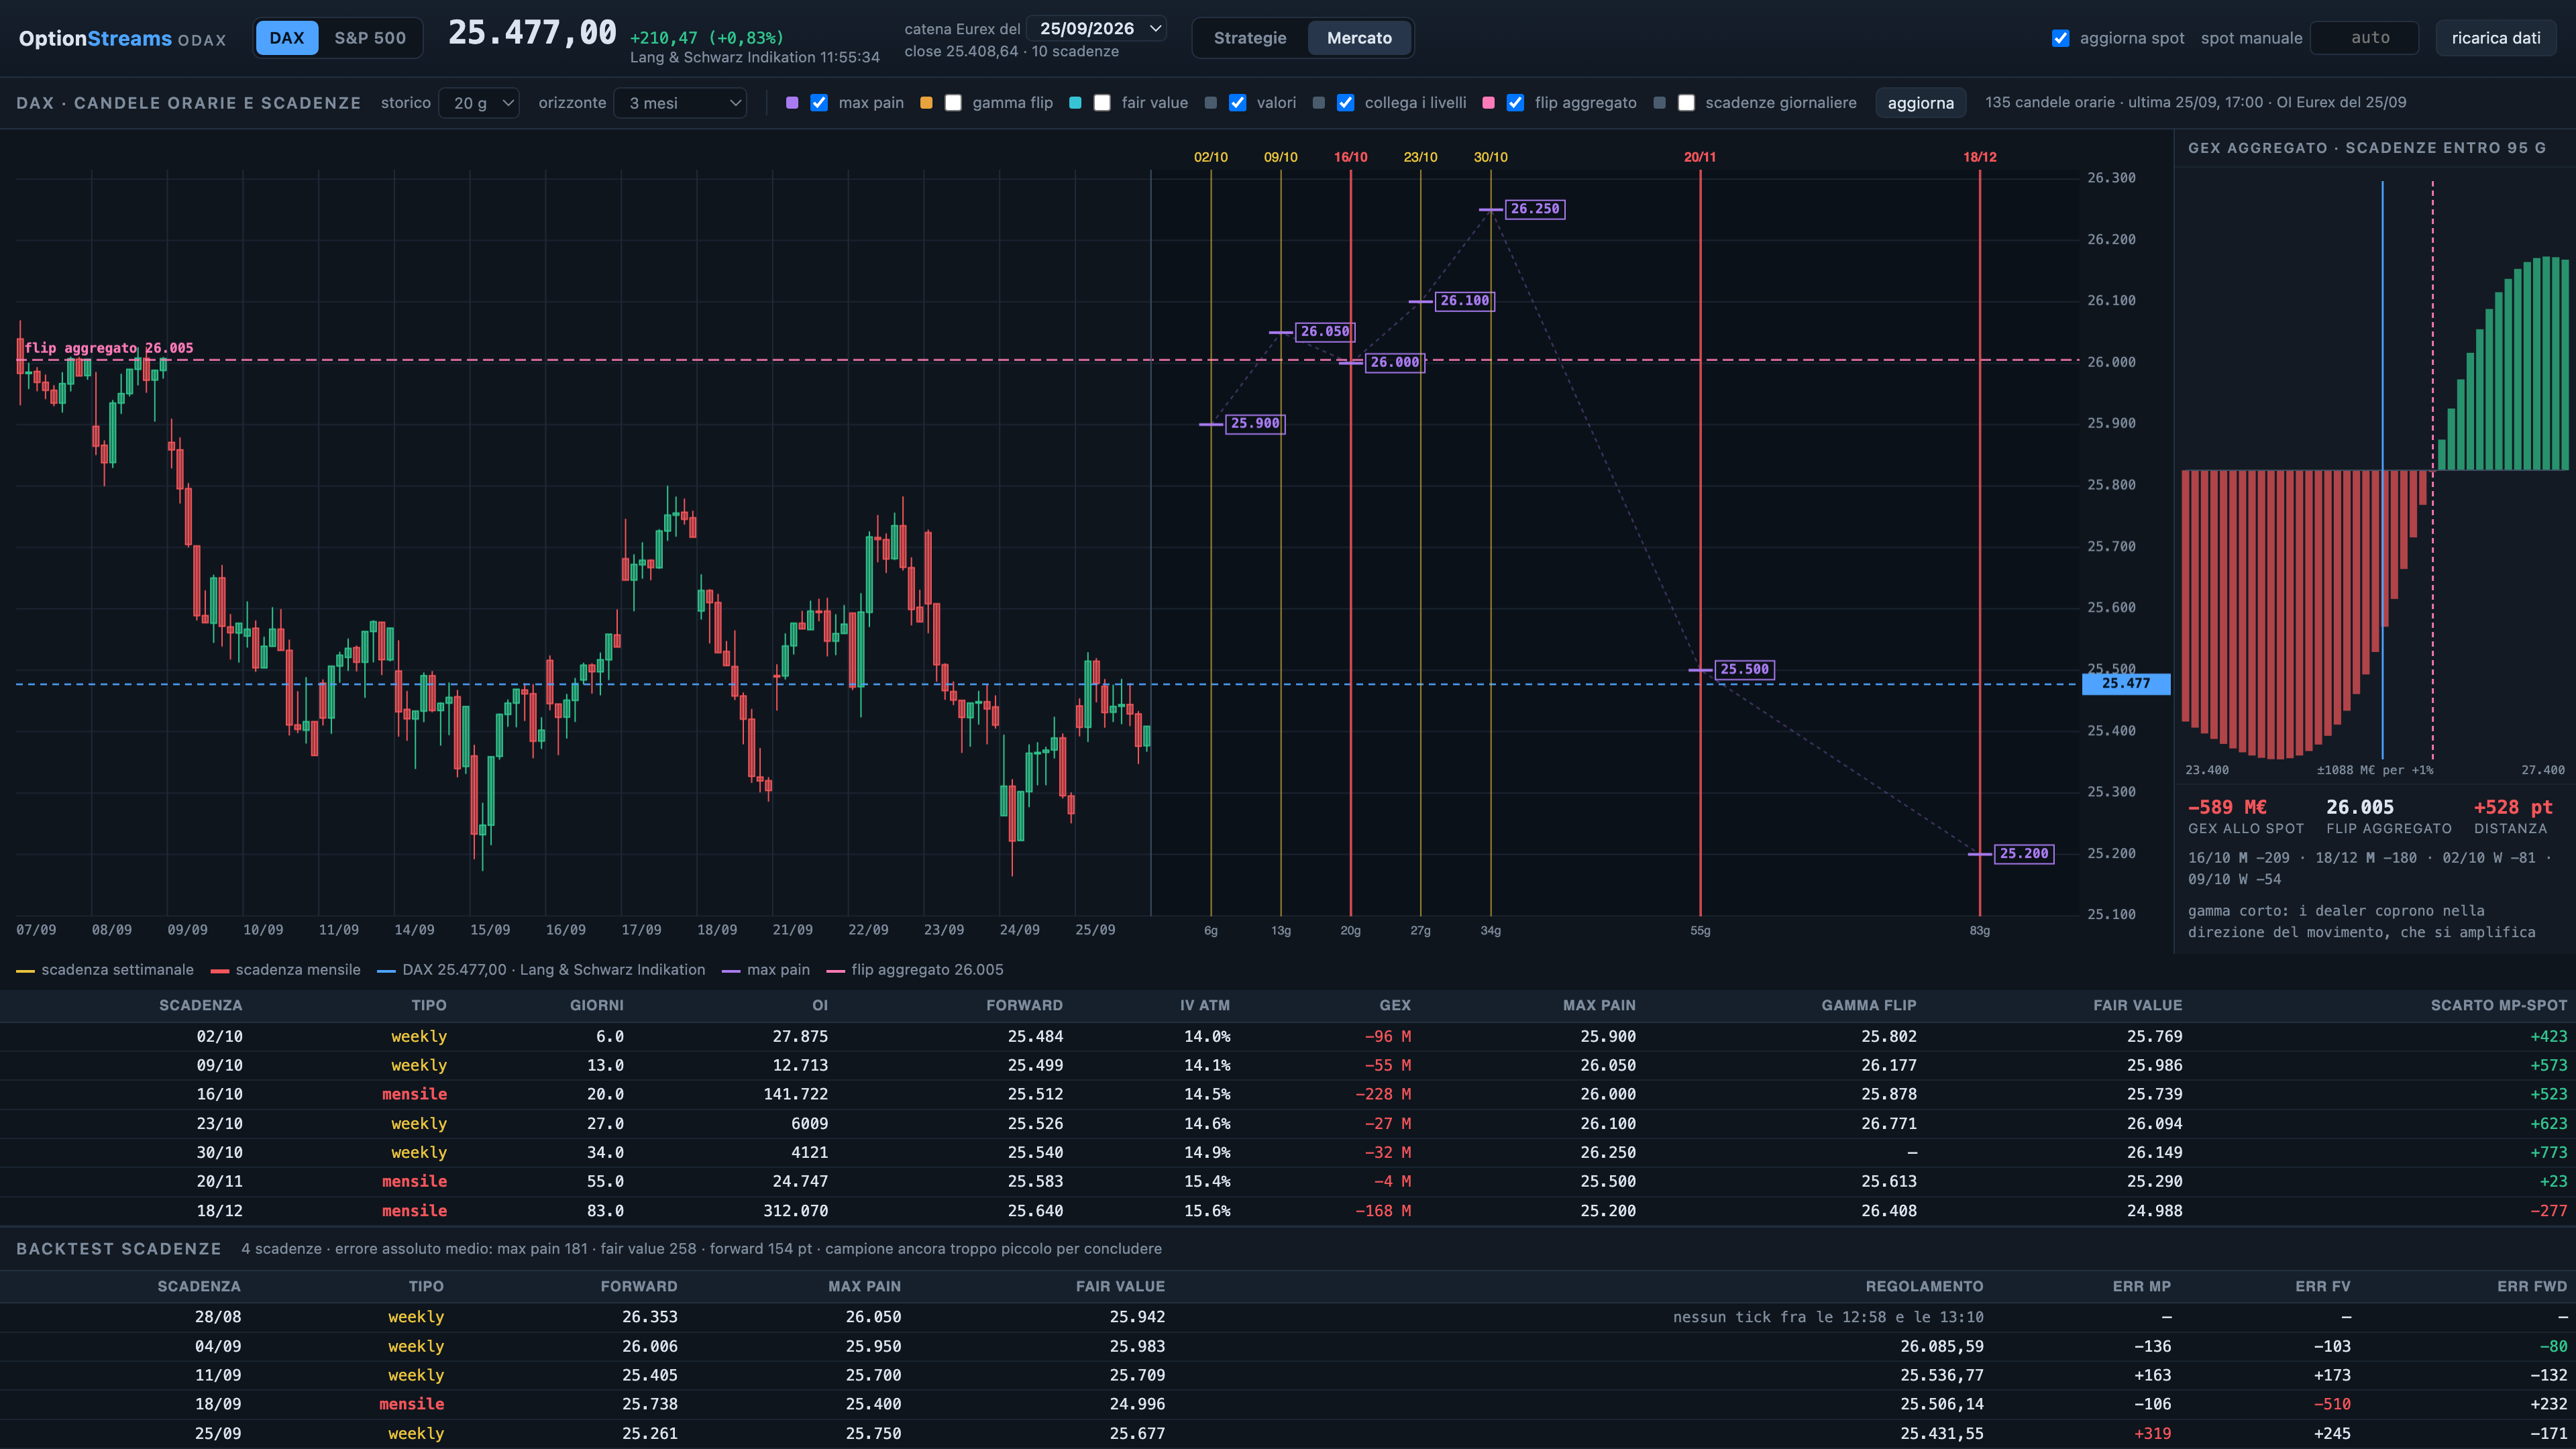Image resolution: width=2576 pixels, height=1449 pixels.
Task: Open the Strategie tab
Action: 1250,38
